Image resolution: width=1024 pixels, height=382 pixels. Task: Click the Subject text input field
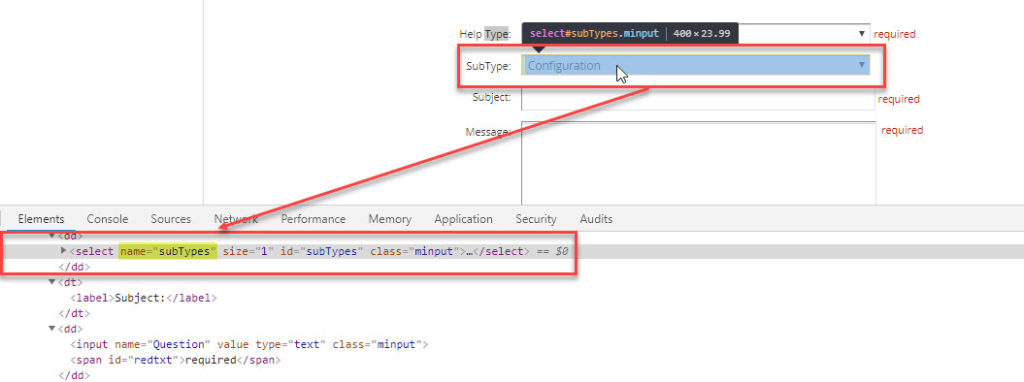coord(698,99)
